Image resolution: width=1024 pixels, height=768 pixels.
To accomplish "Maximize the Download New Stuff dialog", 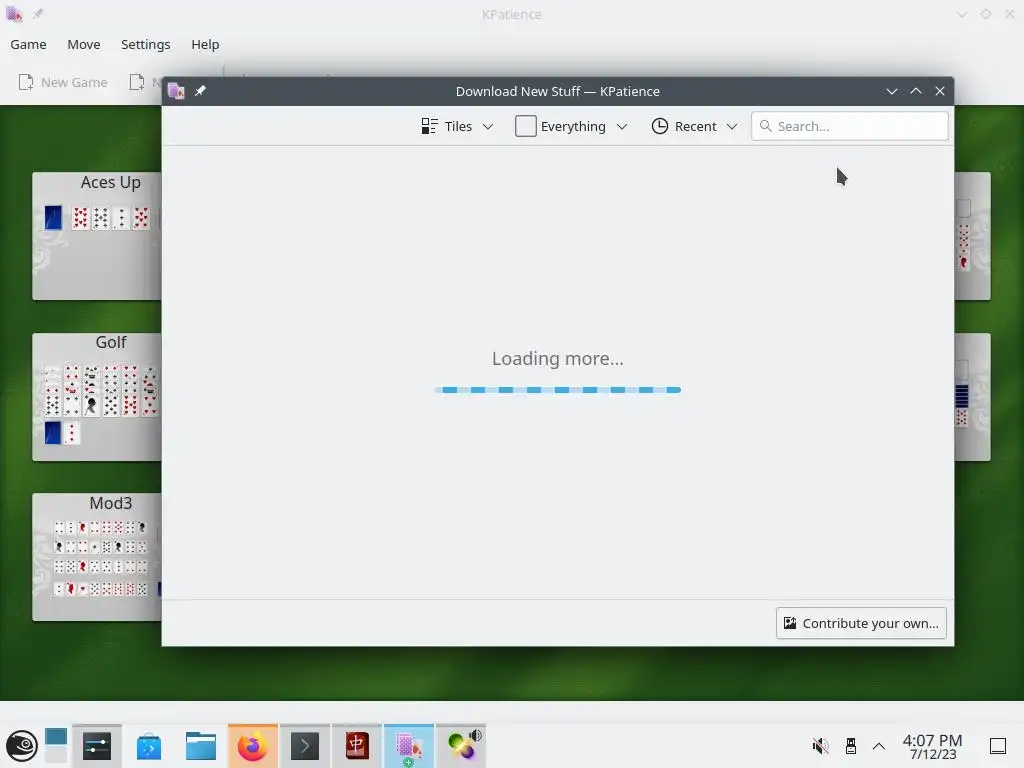I will (916, 91).
